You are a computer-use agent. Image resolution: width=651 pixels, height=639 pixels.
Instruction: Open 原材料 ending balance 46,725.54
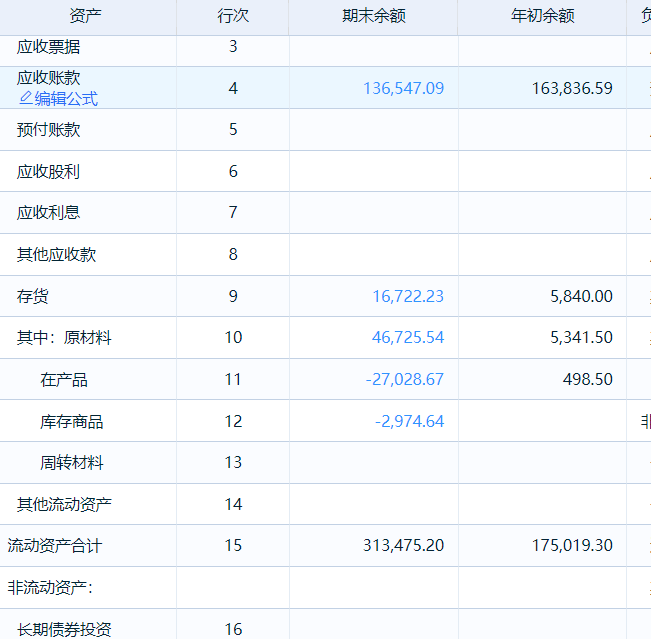(407, 338)
